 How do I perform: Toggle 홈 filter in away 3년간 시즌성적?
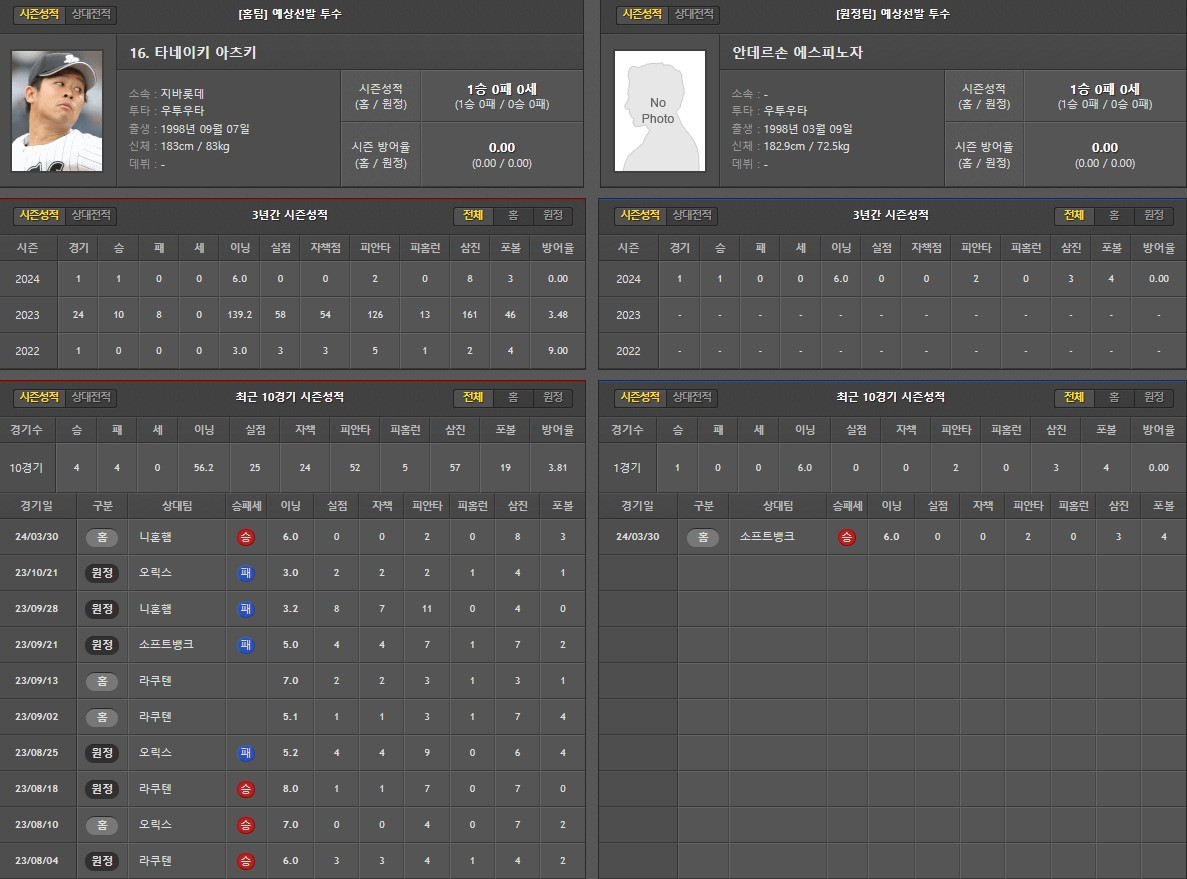tap(1114, 216)
